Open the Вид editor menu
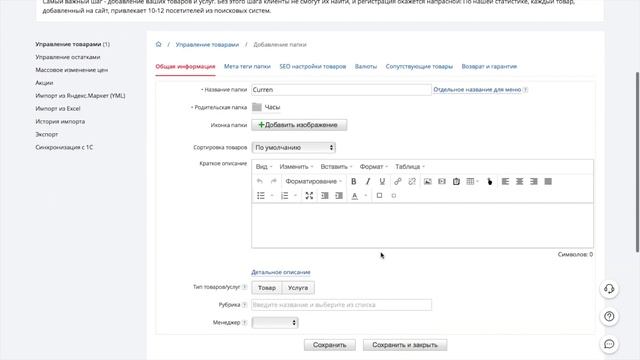This screenshot has height=360, width=640. [264, 167]
